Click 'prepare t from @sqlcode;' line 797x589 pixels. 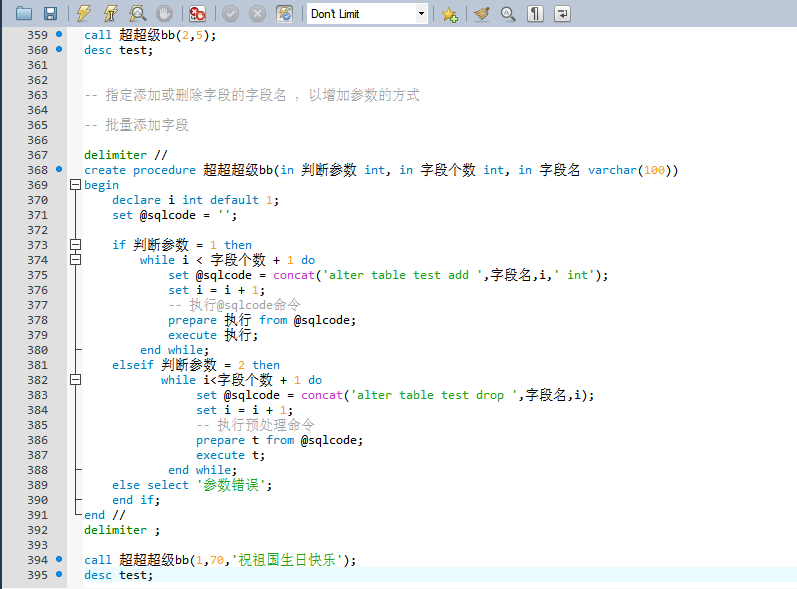pyautogui.click(x=280, y=441)
